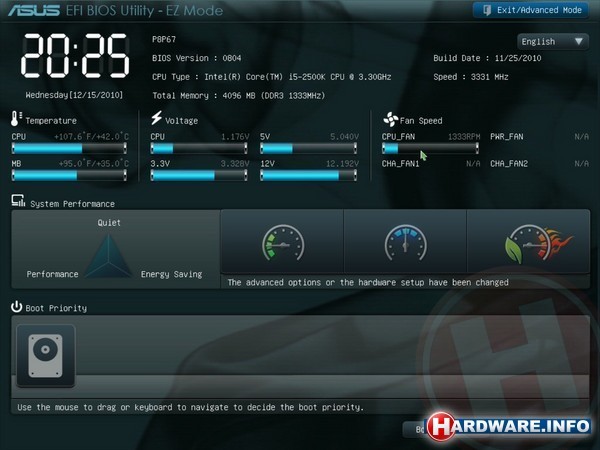The image size is (600, 450).
Task: Click the CHA_FAN1 label
Action: coord(400,164)
